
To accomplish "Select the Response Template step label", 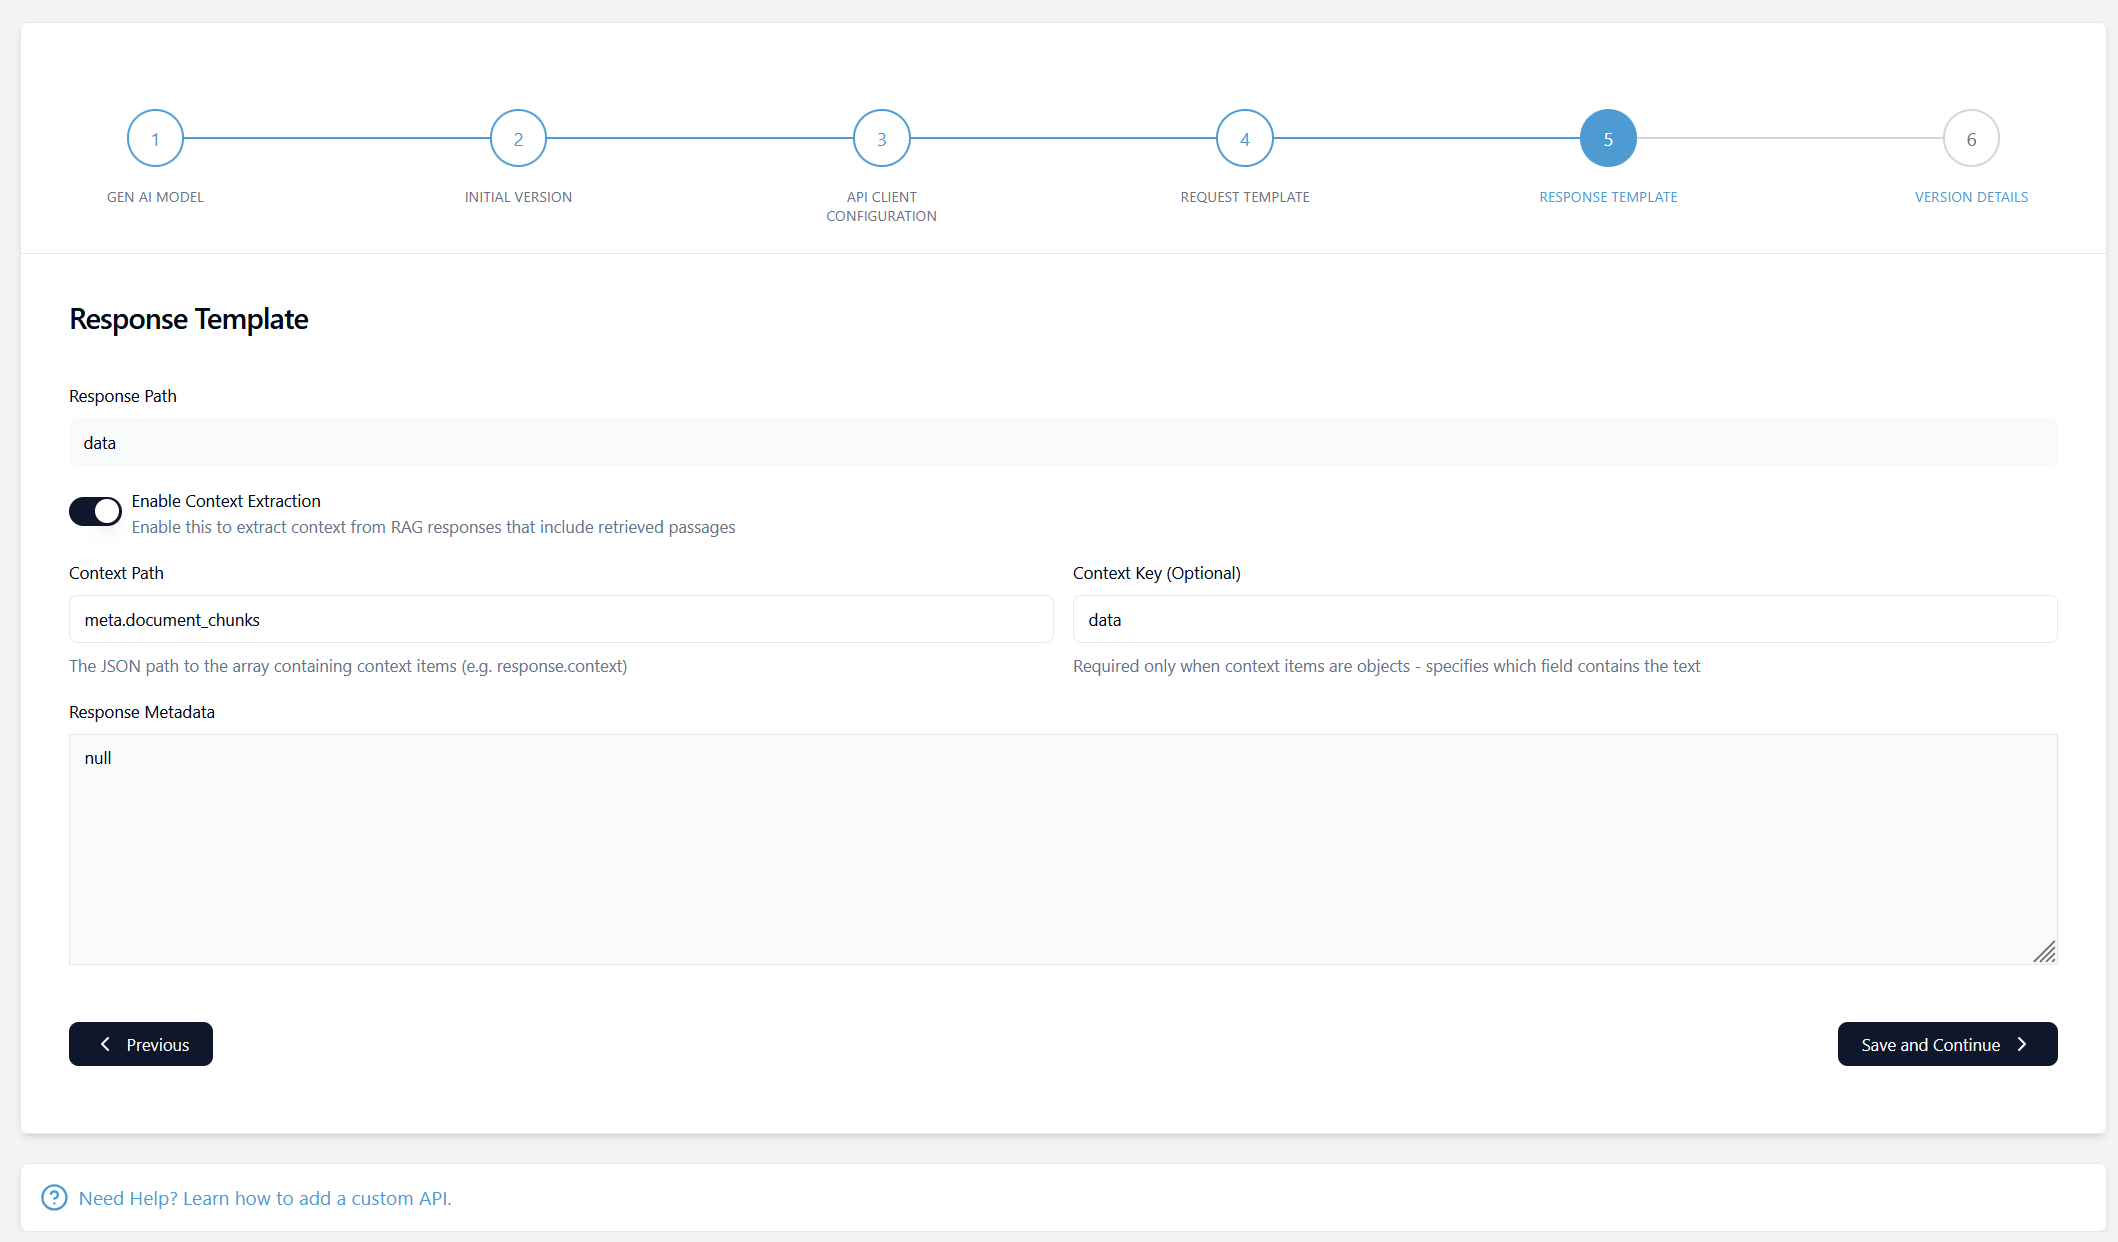I will coord(1607,197).
